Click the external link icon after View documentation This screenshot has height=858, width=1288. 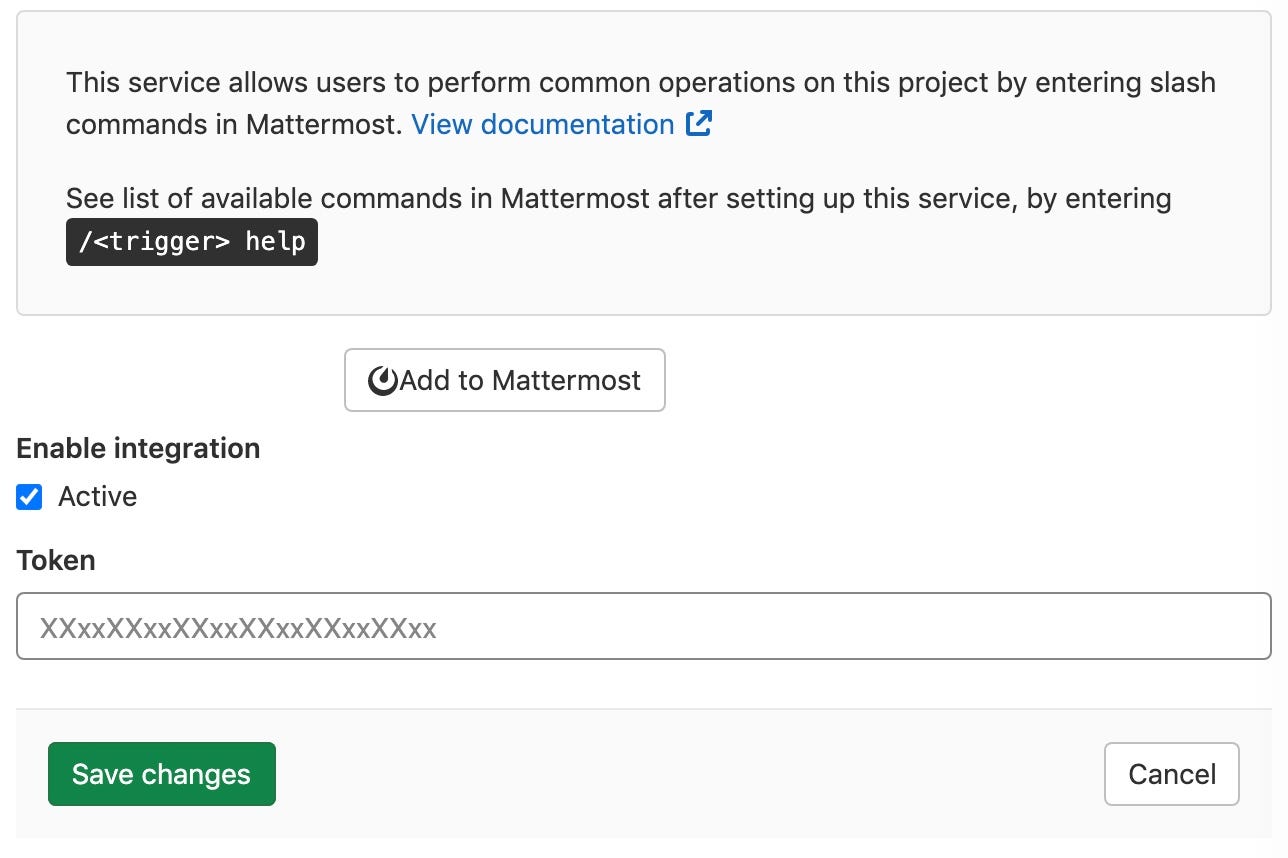coord(698,124)
